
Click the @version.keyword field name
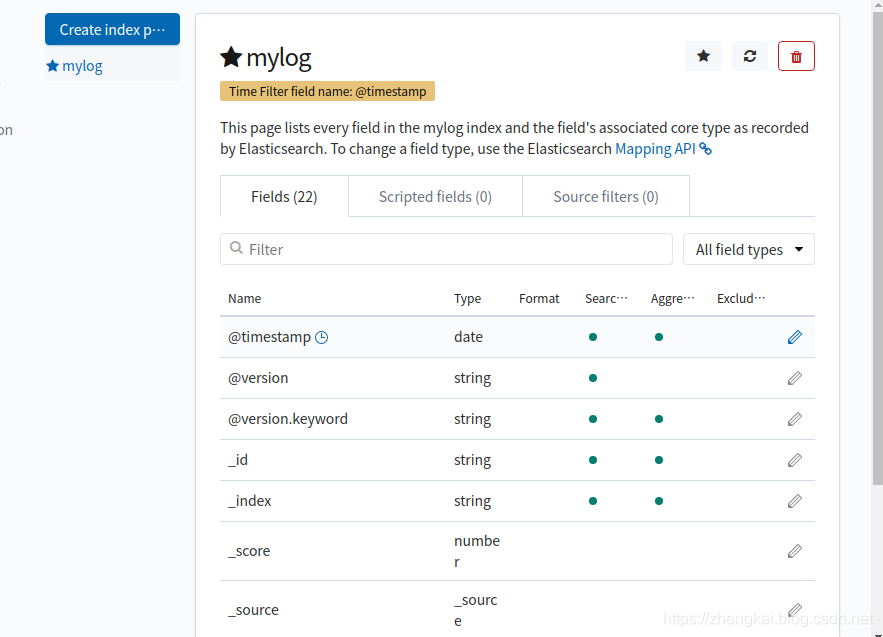288,419
